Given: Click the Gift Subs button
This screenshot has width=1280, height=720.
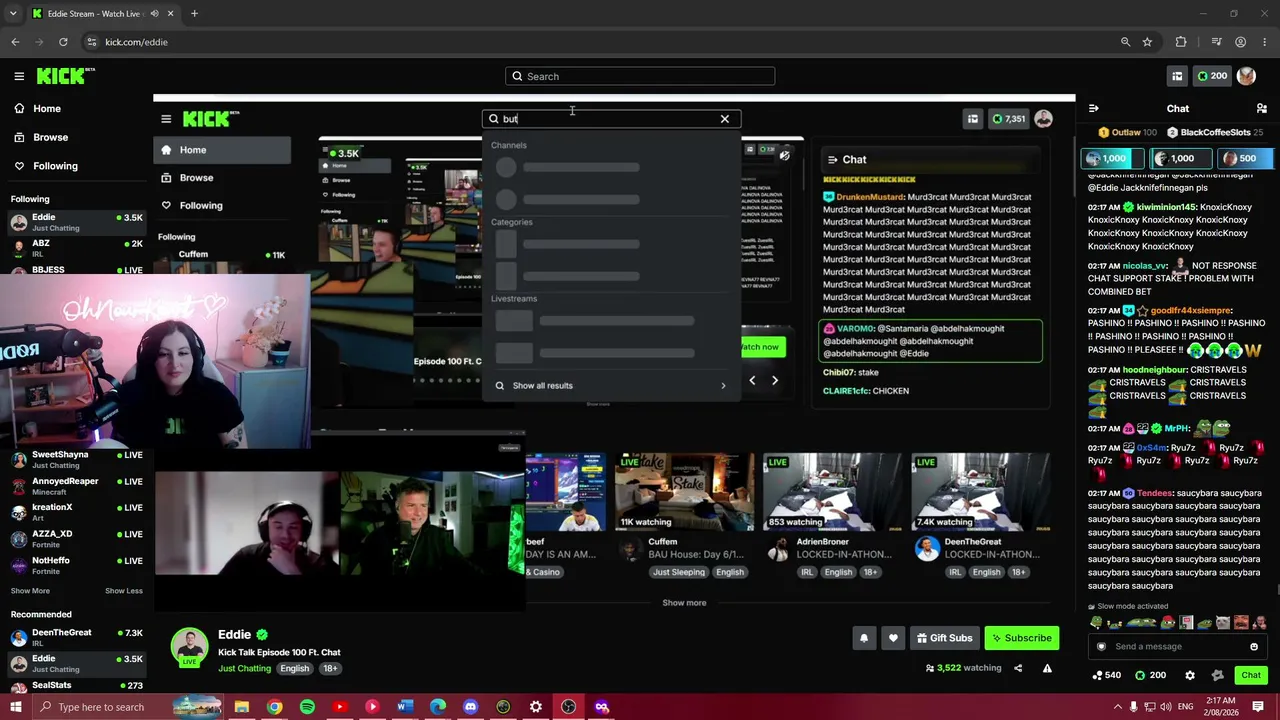Looking at the screenshot, I should [943, 638].
